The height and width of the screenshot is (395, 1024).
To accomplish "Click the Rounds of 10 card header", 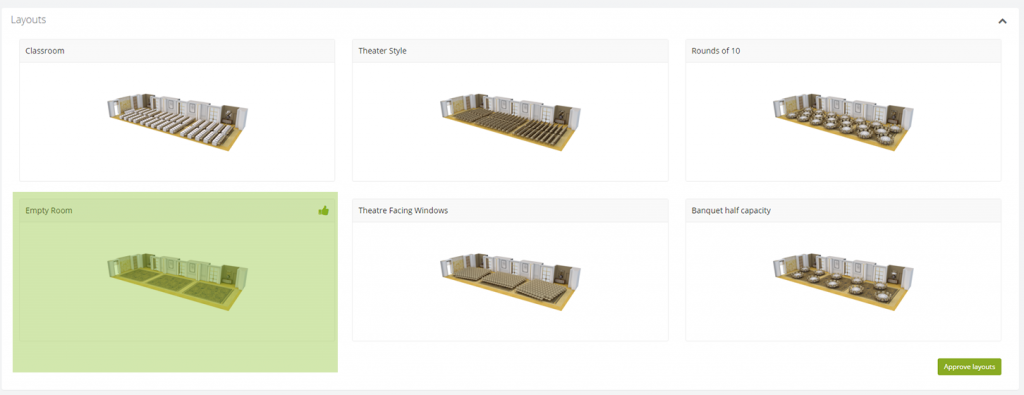I will point(843,51).
